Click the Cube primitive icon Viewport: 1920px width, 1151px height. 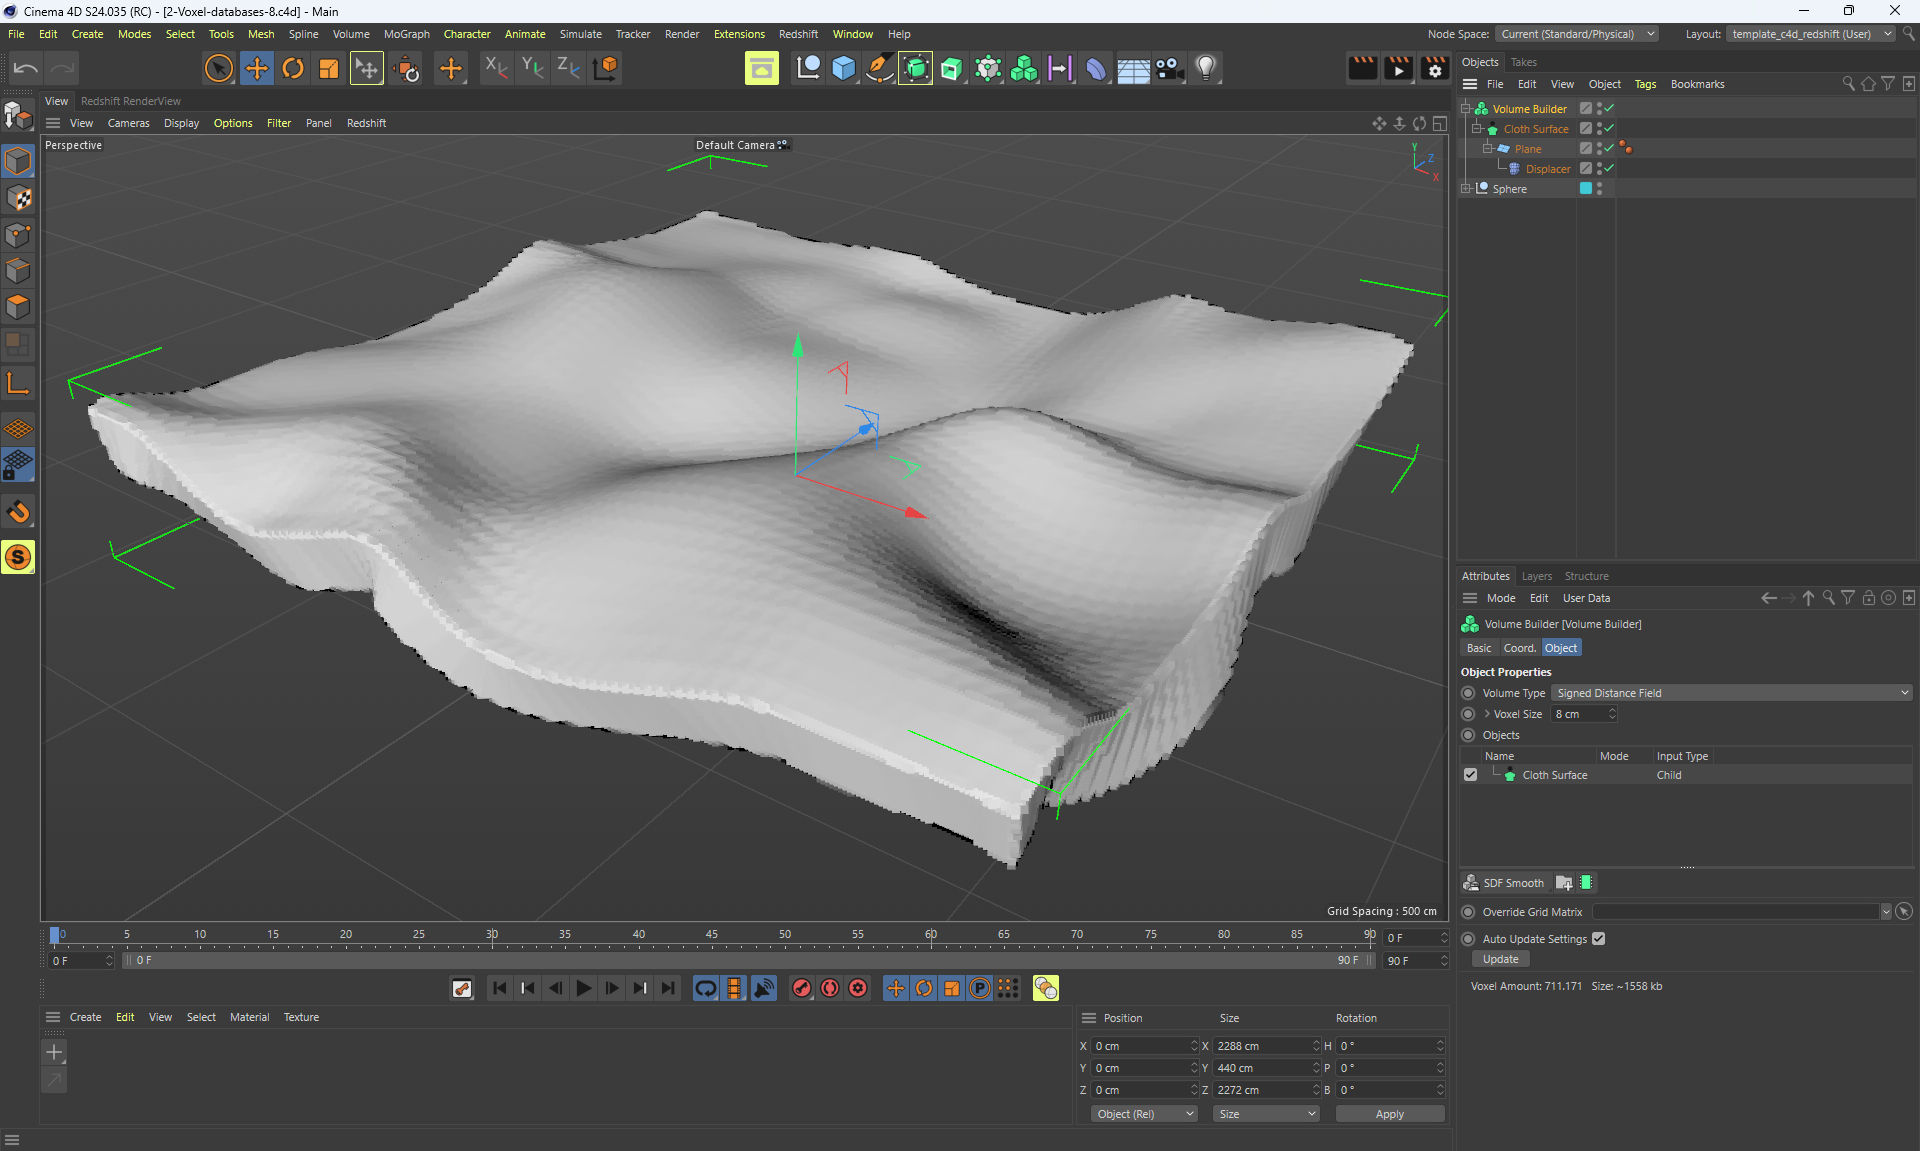point(844,68)
